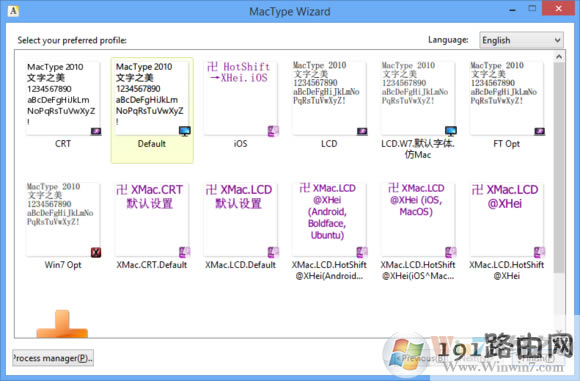The width and height of the screenshot is (580, 381).
Task: Choose the Default profile preview
Action: point(152,98)
